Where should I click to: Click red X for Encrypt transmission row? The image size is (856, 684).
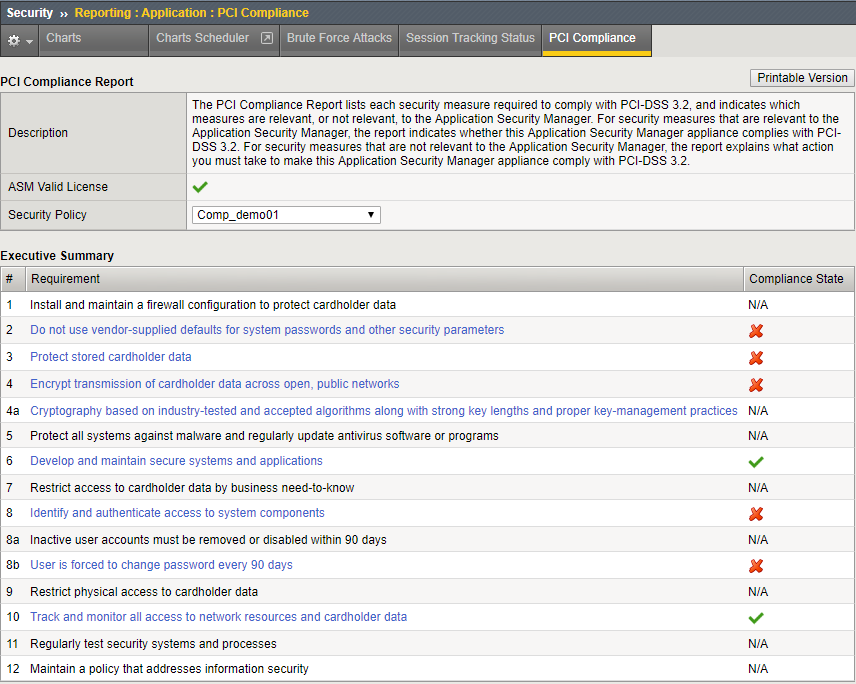coord(756,385)
